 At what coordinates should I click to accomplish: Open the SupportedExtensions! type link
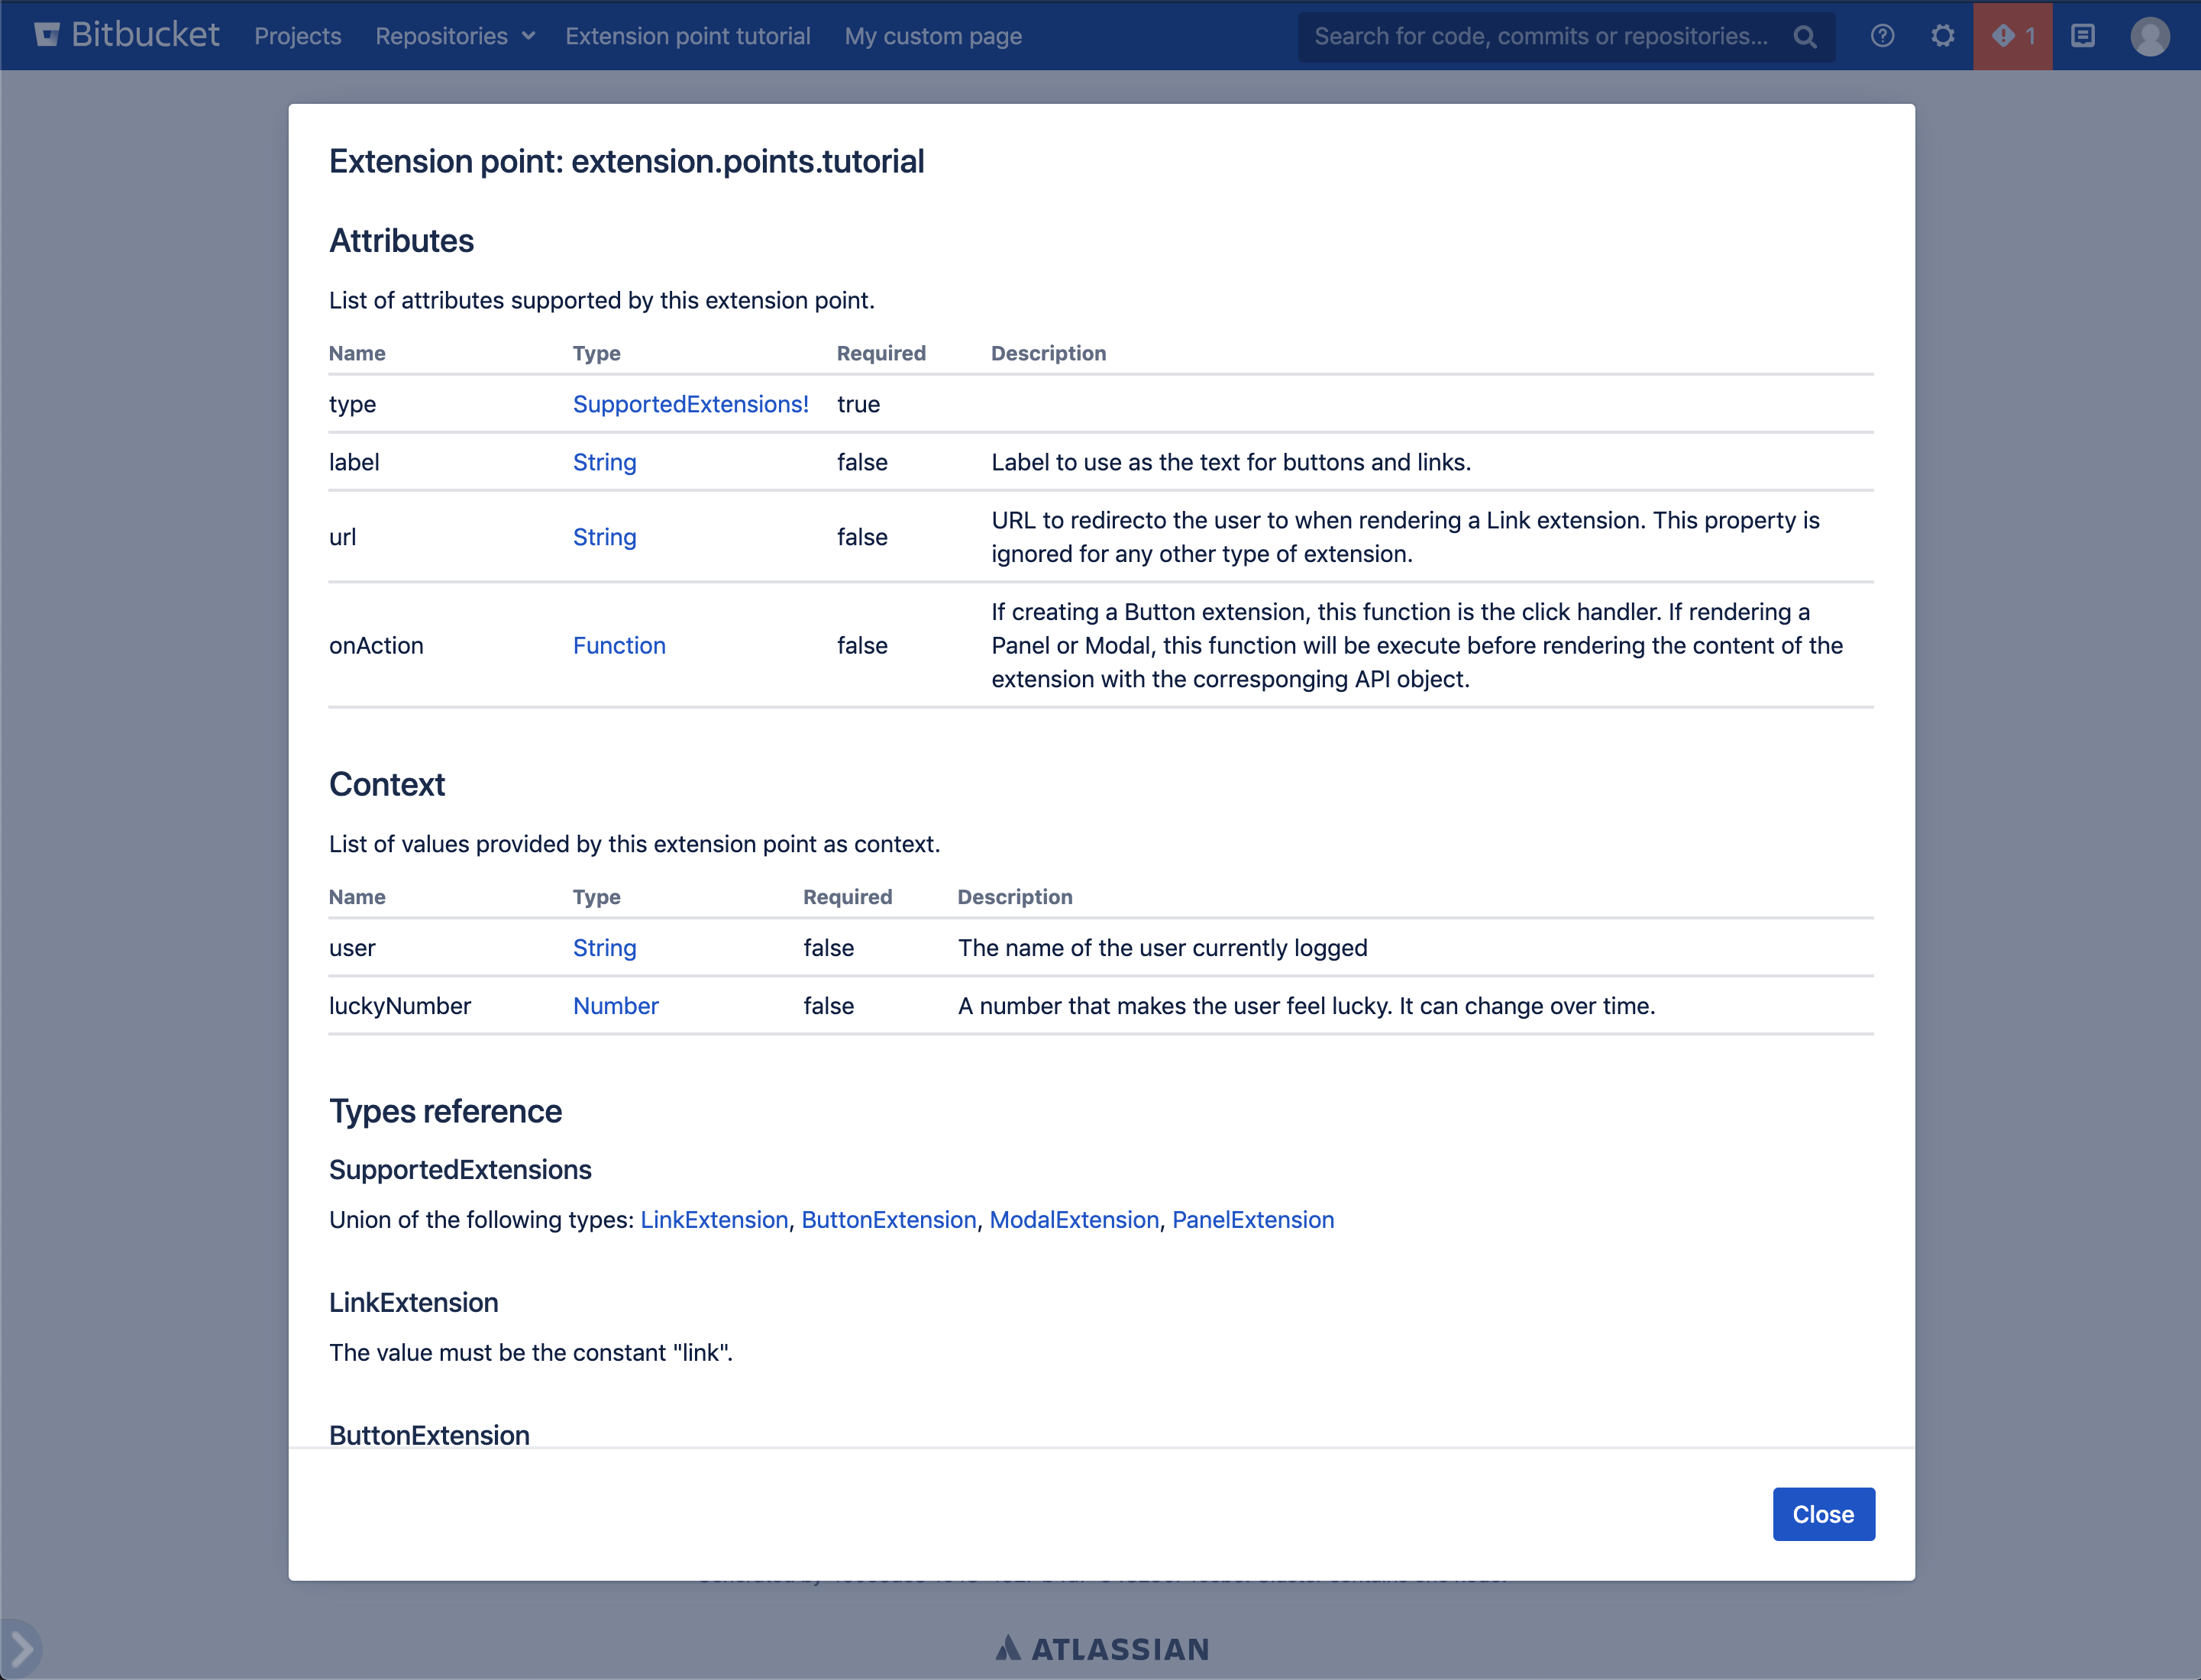(x=690, y=404)
